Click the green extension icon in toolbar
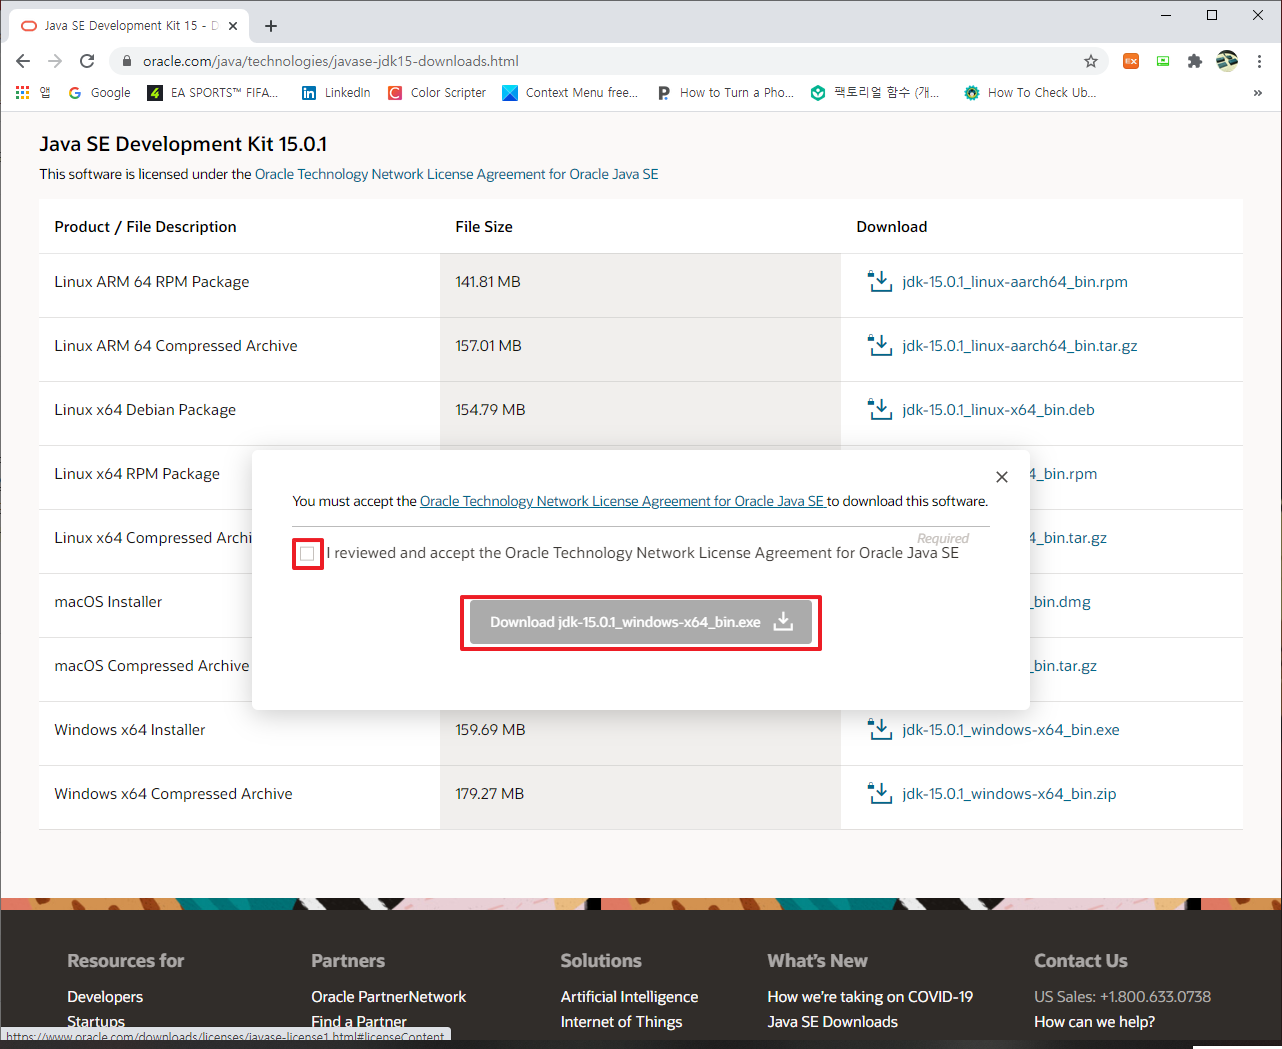The image size is (1282, 1049). point(1163,61)
